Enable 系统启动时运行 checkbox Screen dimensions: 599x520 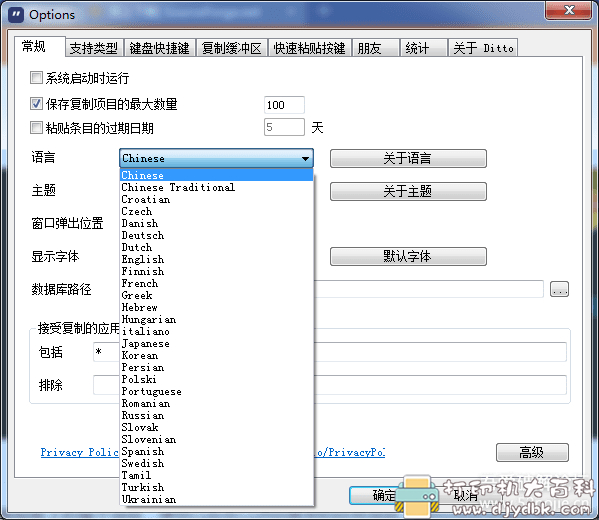coord(36,78)
